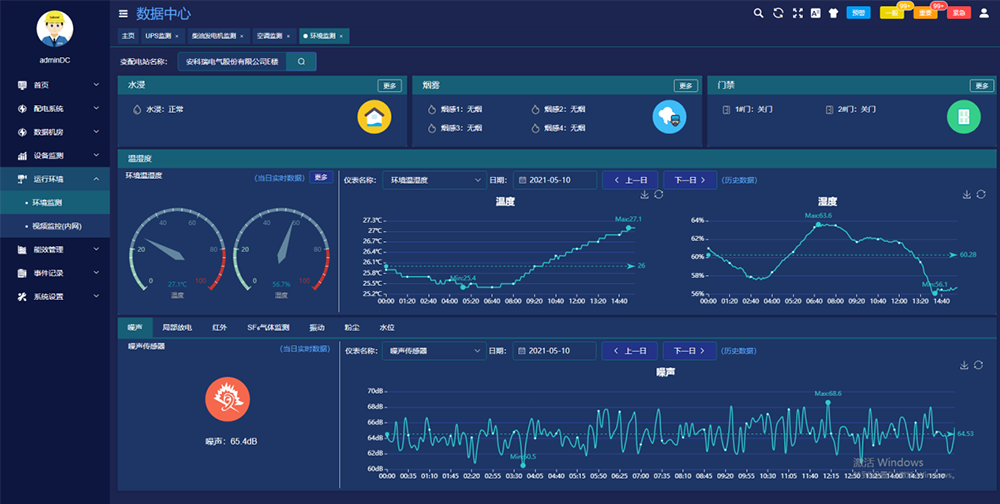Switch to the UPS监测 tab
Viewport: 1000px width, 504px height.
[x=158, y=35]
